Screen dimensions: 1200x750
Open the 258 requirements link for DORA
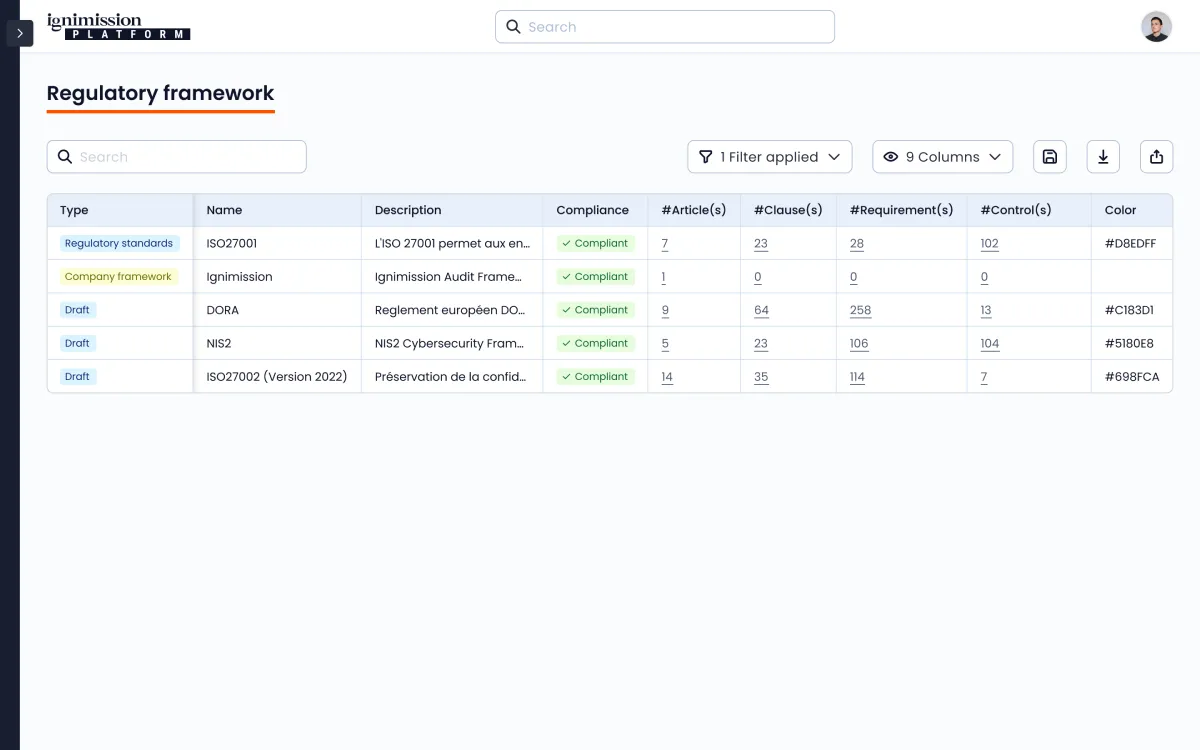click(860, 310)
